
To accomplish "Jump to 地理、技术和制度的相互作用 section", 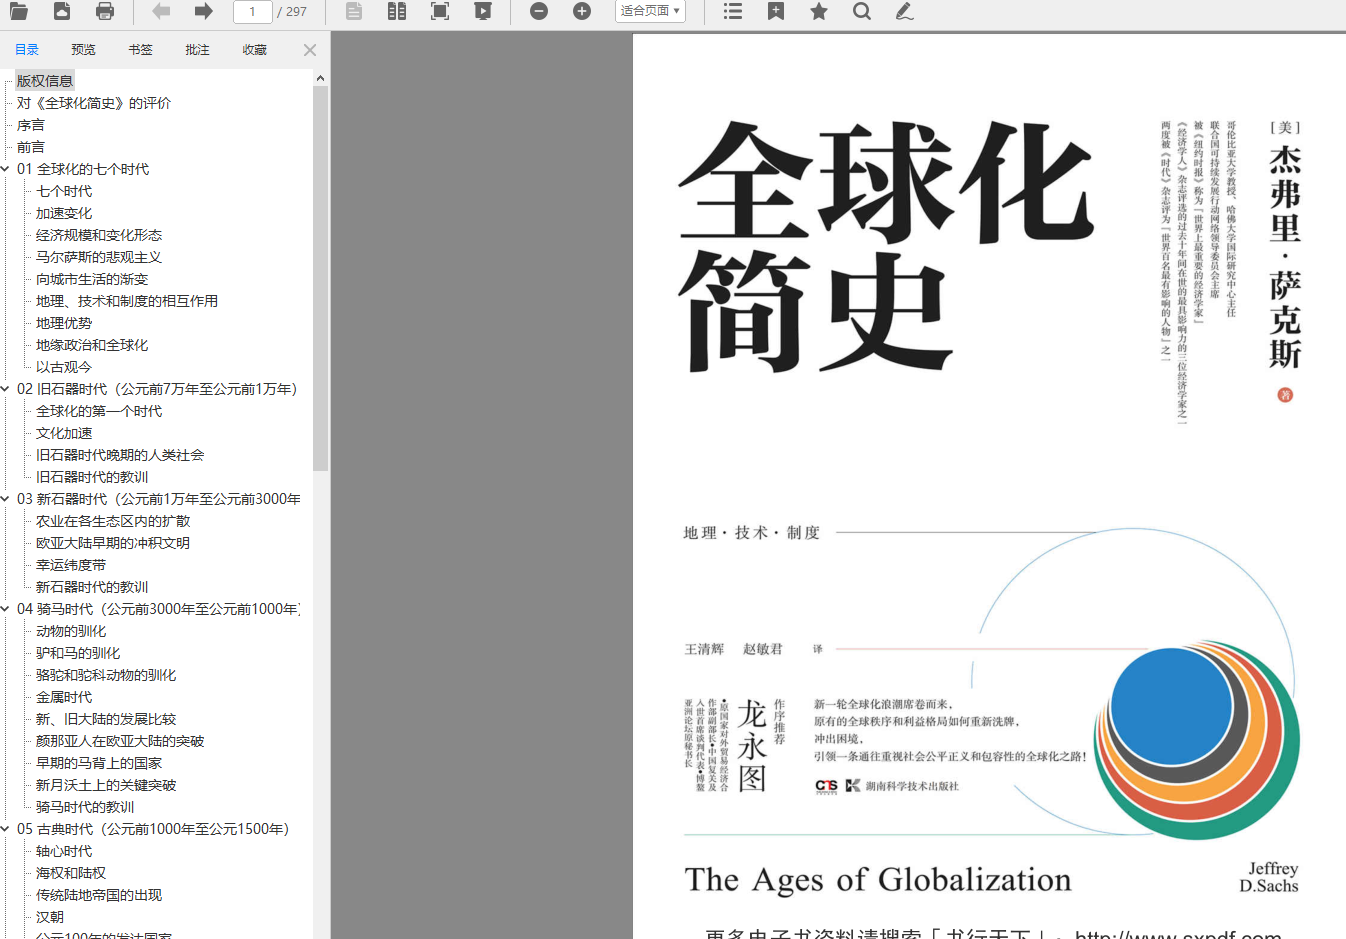I will point(127,301).
